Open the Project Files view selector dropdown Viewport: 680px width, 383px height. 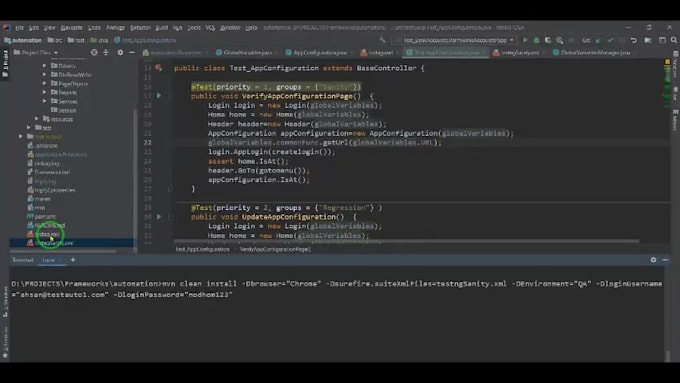point(36,52)
